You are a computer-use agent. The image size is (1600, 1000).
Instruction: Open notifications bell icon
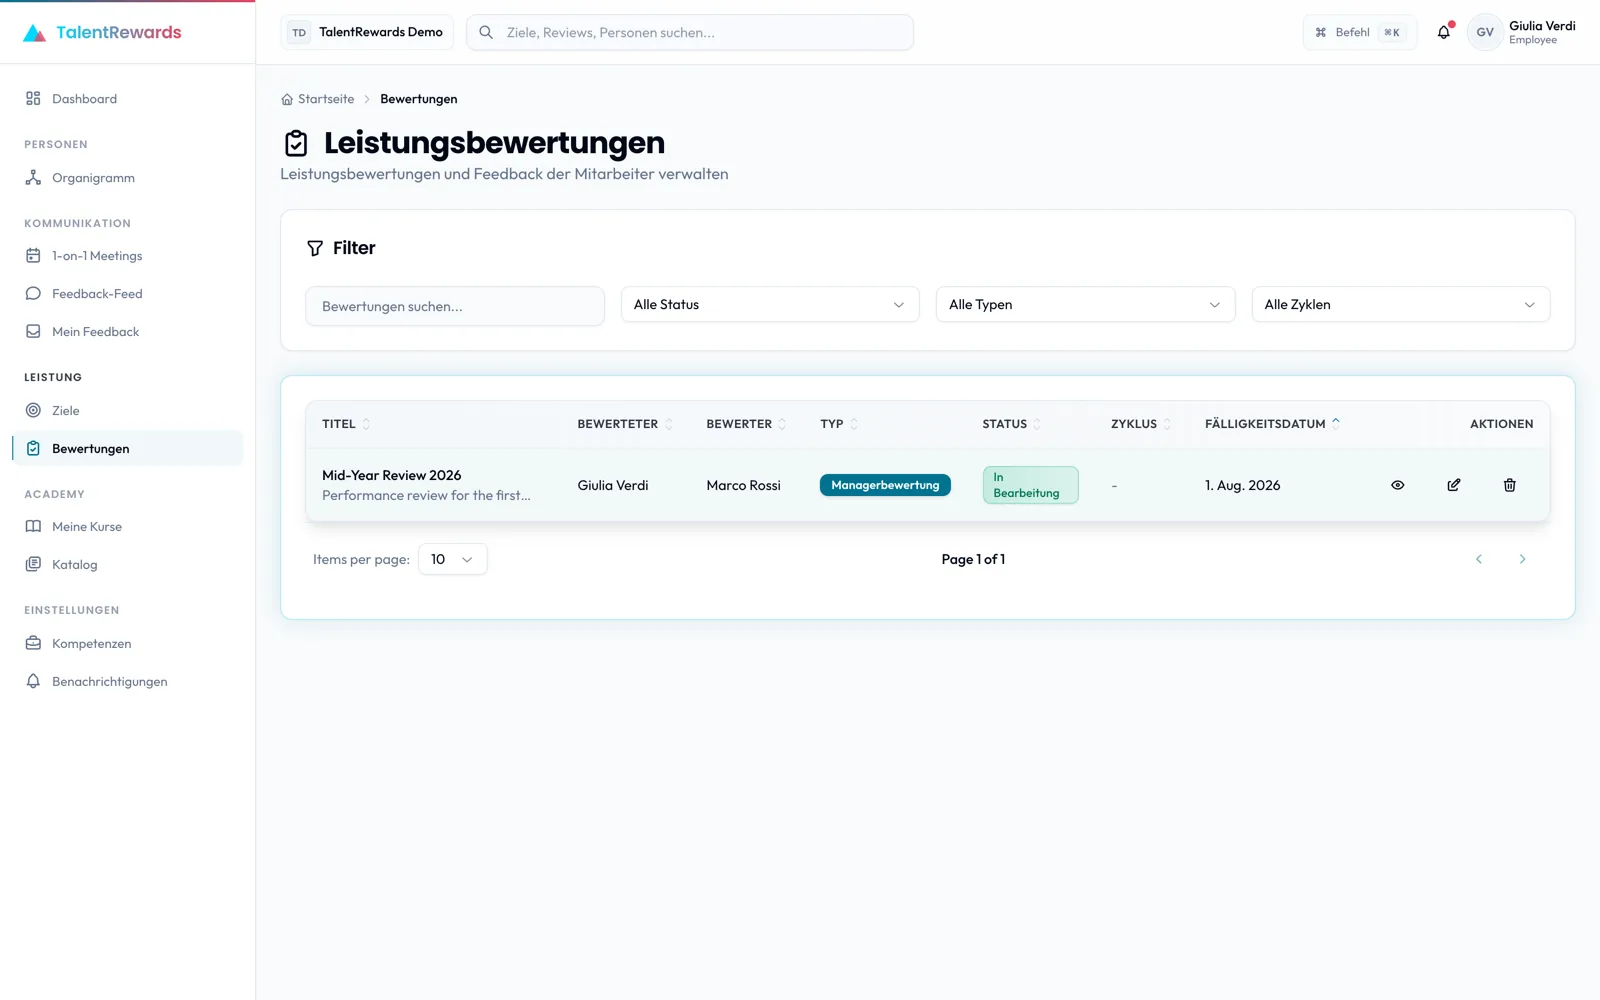pyautogui.click(x=1444, y=32)
